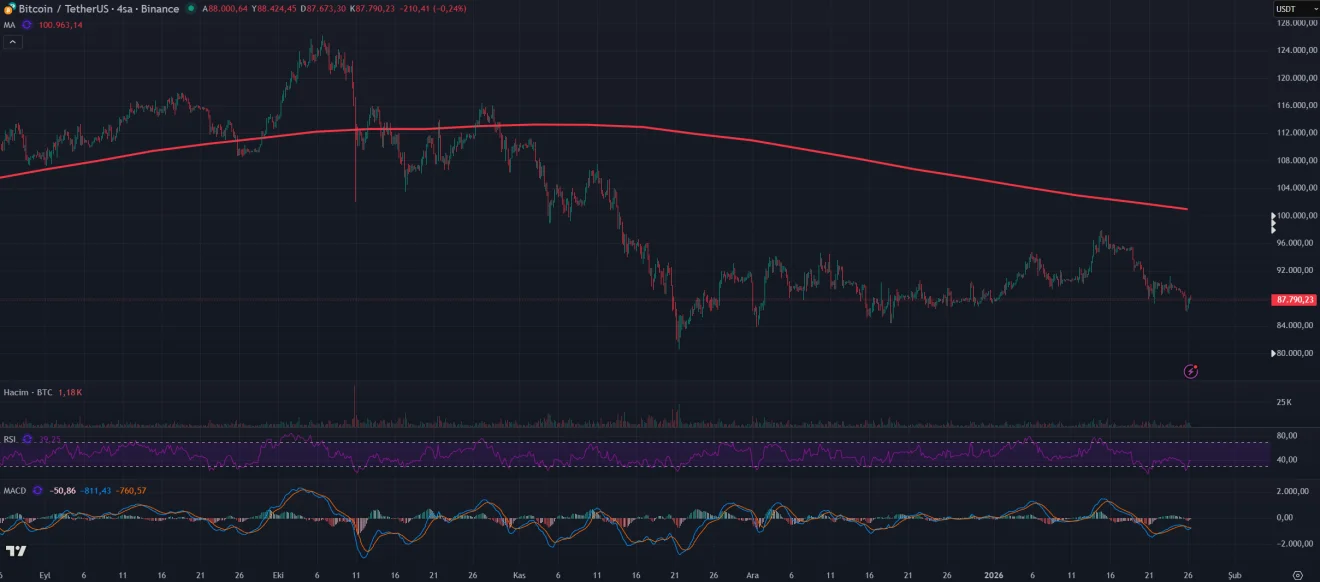Click the purple RSI indicator icon
Screen dimensions: 1320x582
pyautogui.click(x=27, y=439)
